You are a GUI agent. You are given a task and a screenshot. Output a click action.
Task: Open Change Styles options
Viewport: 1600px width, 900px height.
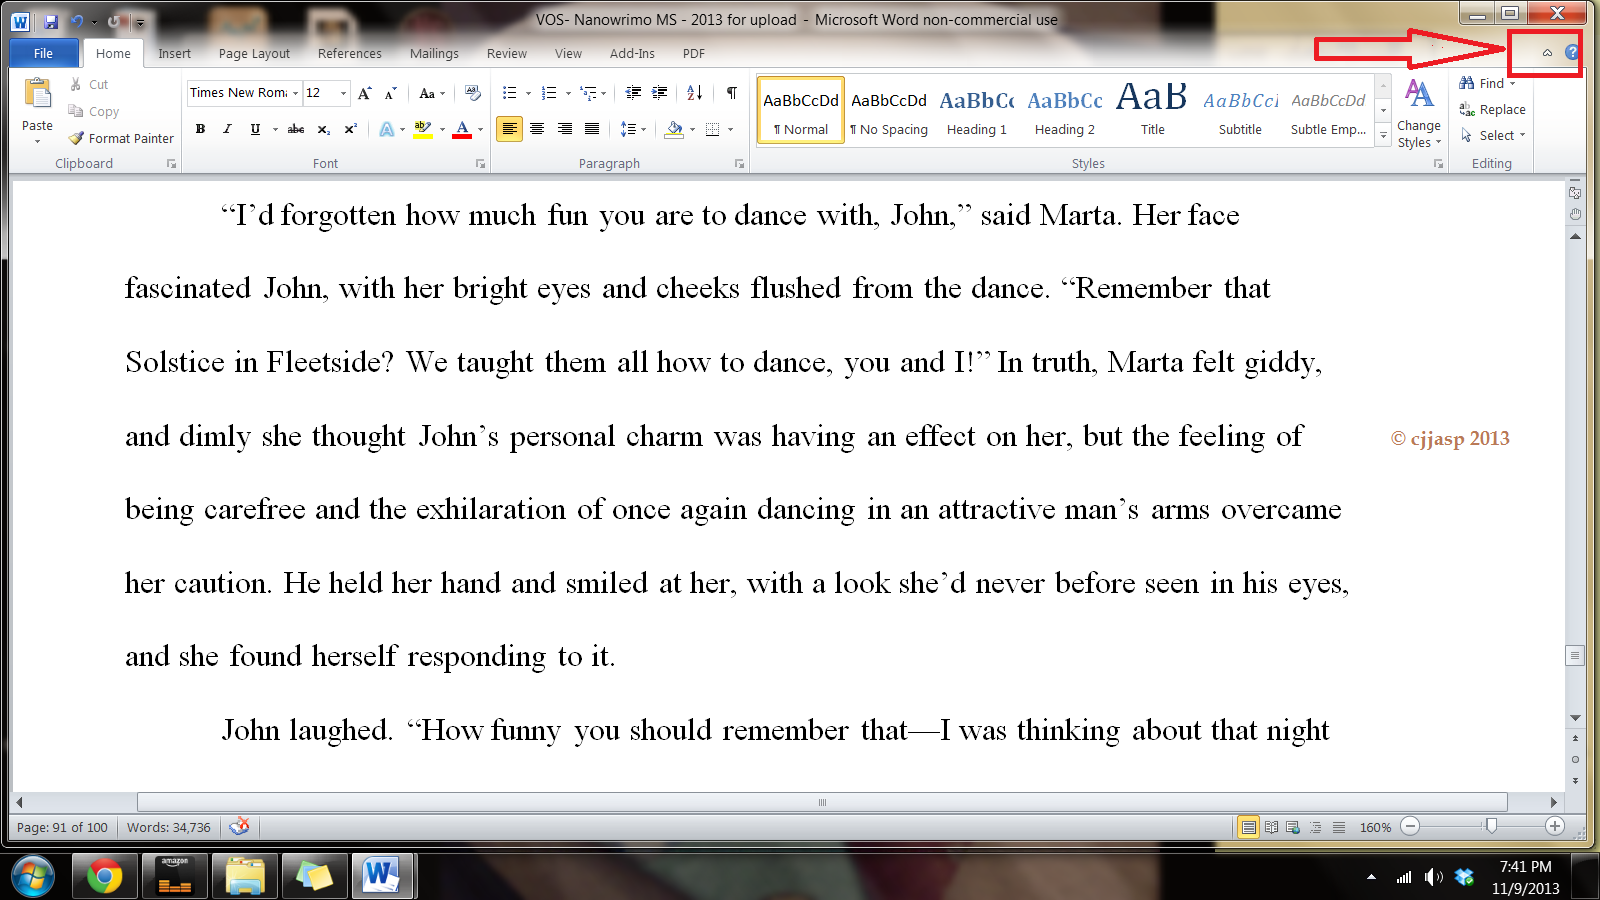tap(1418, 112)
